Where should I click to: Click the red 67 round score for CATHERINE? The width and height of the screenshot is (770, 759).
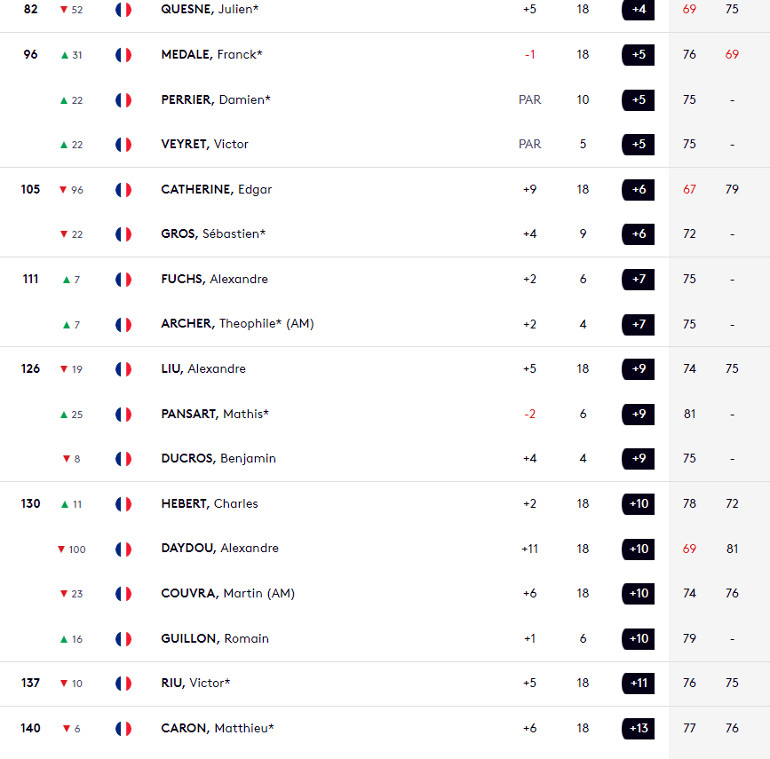689,190
